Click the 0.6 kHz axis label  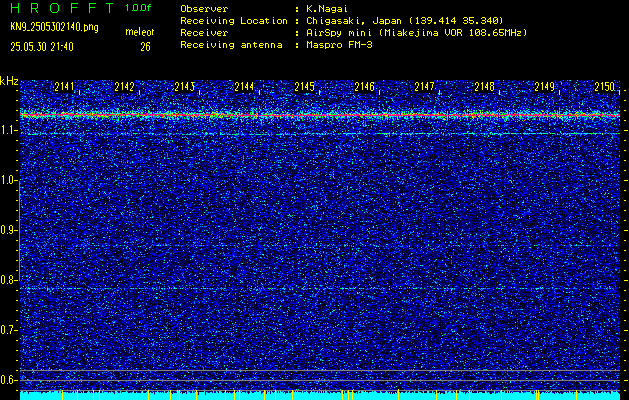8,380
